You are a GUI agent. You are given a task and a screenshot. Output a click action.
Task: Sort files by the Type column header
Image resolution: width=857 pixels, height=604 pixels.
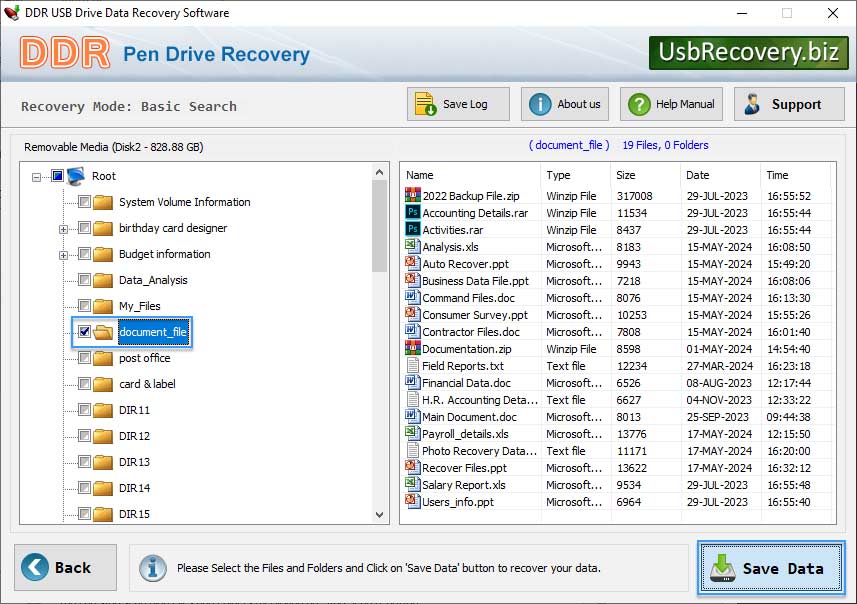click(x=558, y=175)
